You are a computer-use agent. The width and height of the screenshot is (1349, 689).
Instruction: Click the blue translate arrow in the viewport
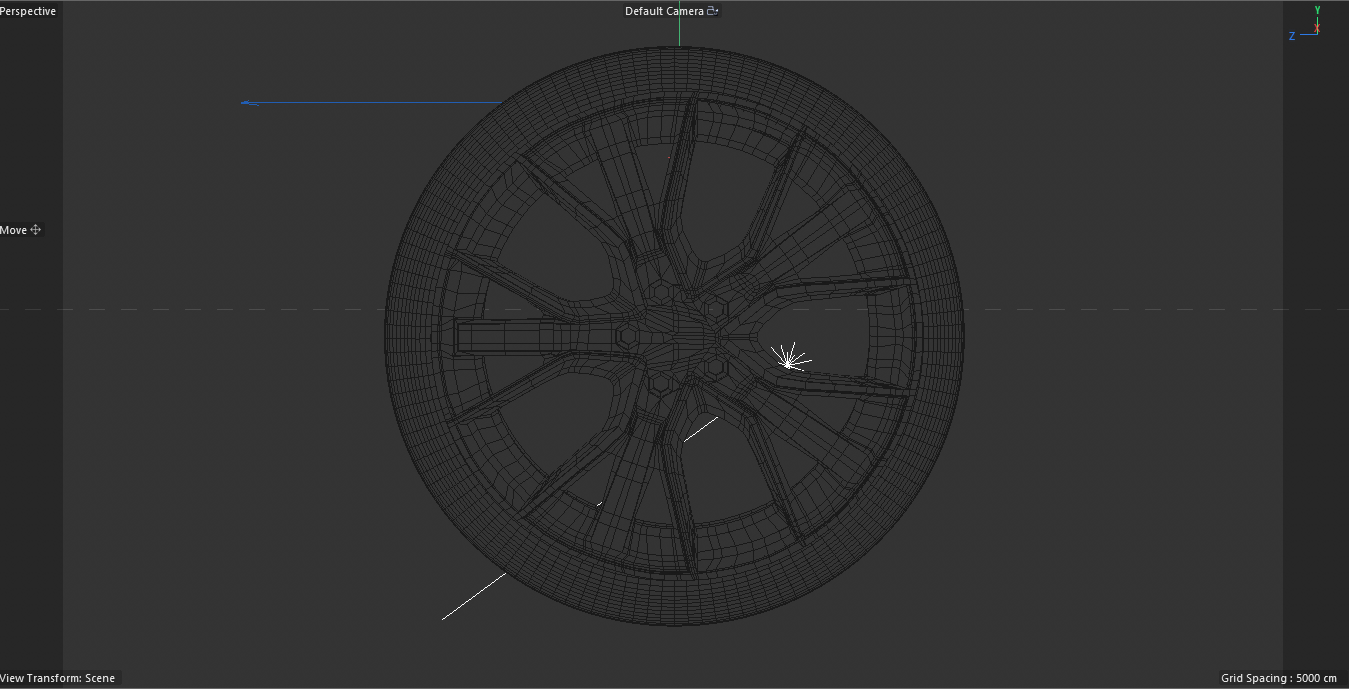click(x=370, y=101)
